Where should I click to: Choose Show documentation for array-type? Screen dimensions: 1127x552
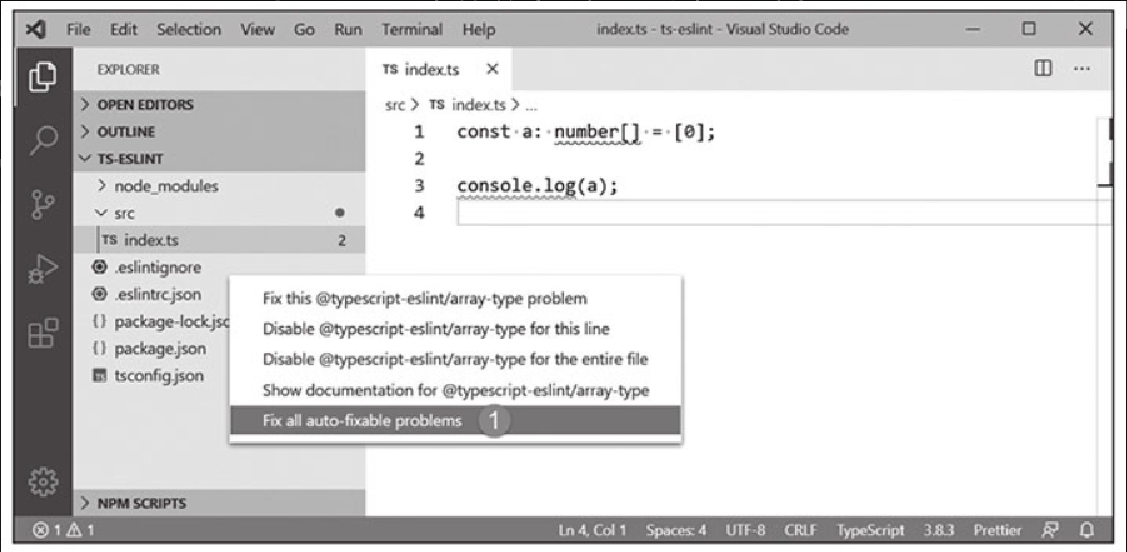(x=455, y=390)
